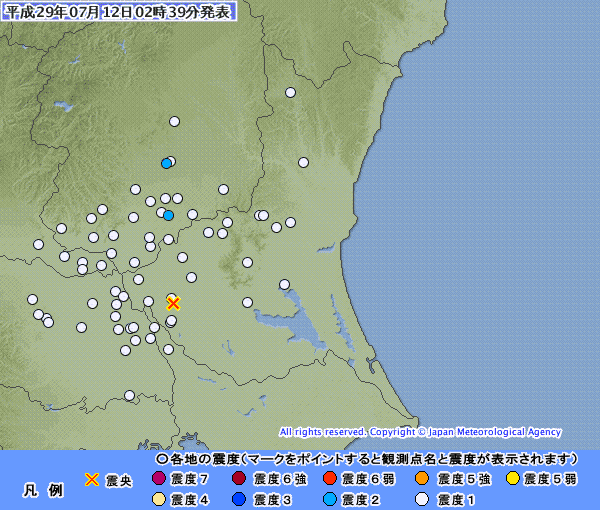Click the white 震度1 legend swatch
The height and width of the screenshot is (510, 600).
coord(422,499)
